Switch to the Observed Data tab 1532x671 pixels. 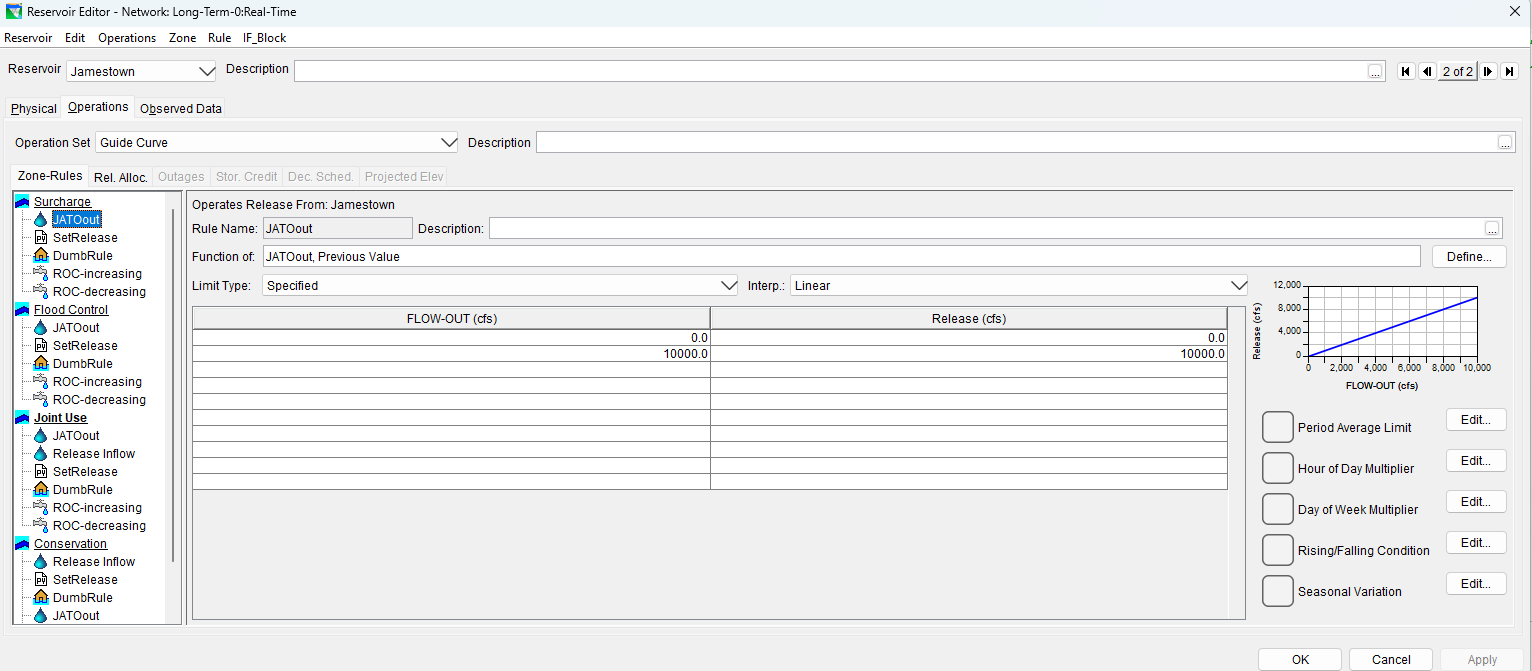pos(181,108)
